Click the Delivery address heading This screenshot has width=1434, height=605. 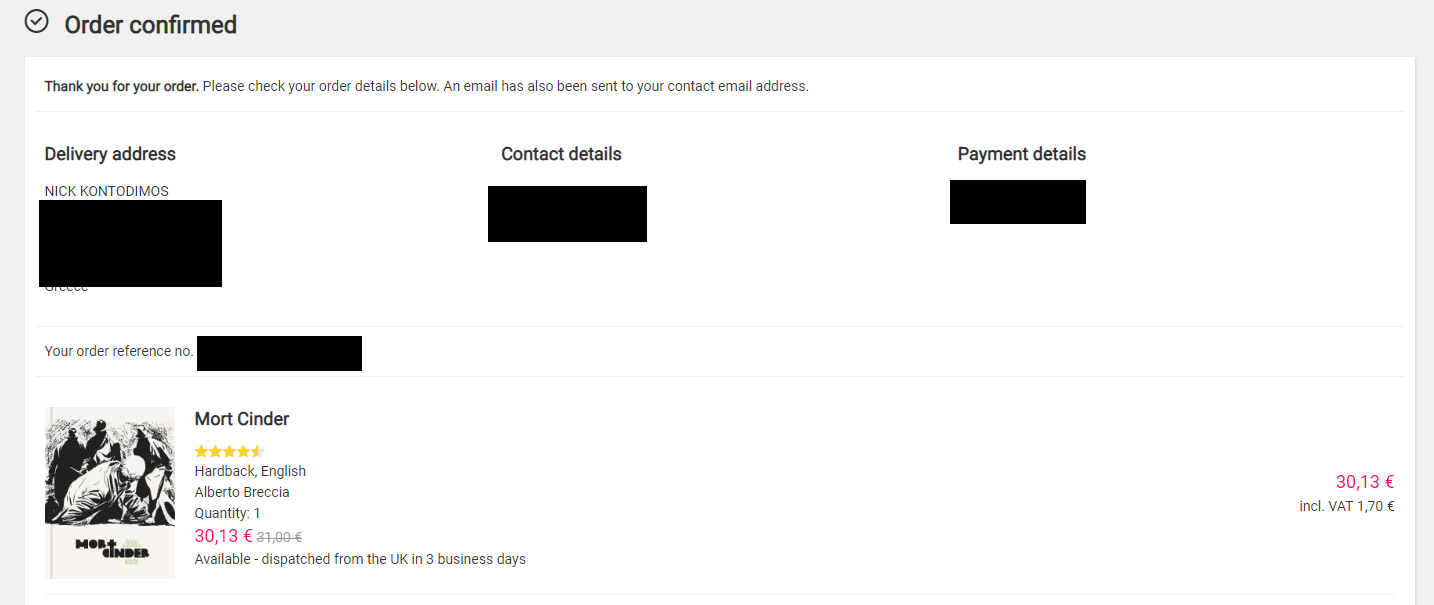coord(110,154)
